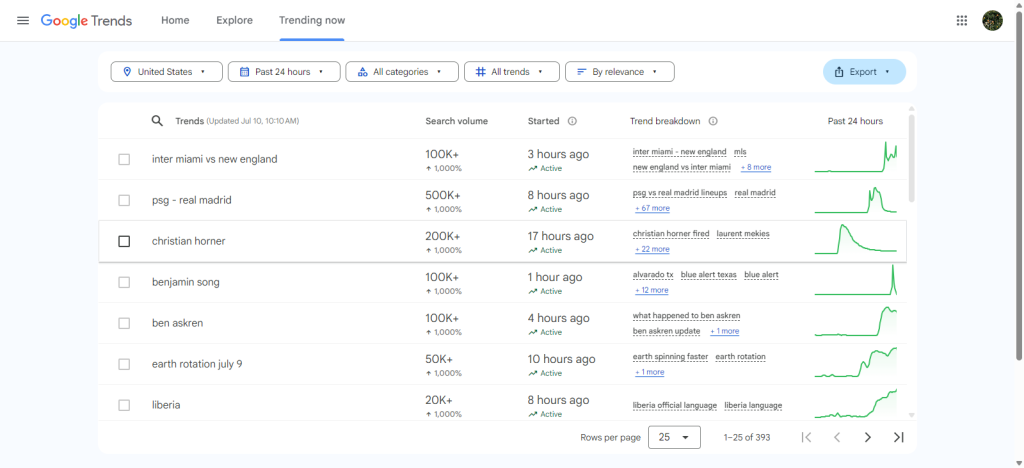Viewport: 1024px width, 468px height.
Task: Click the 'benjamin song' trend title
Action: [x=185, y=283]
